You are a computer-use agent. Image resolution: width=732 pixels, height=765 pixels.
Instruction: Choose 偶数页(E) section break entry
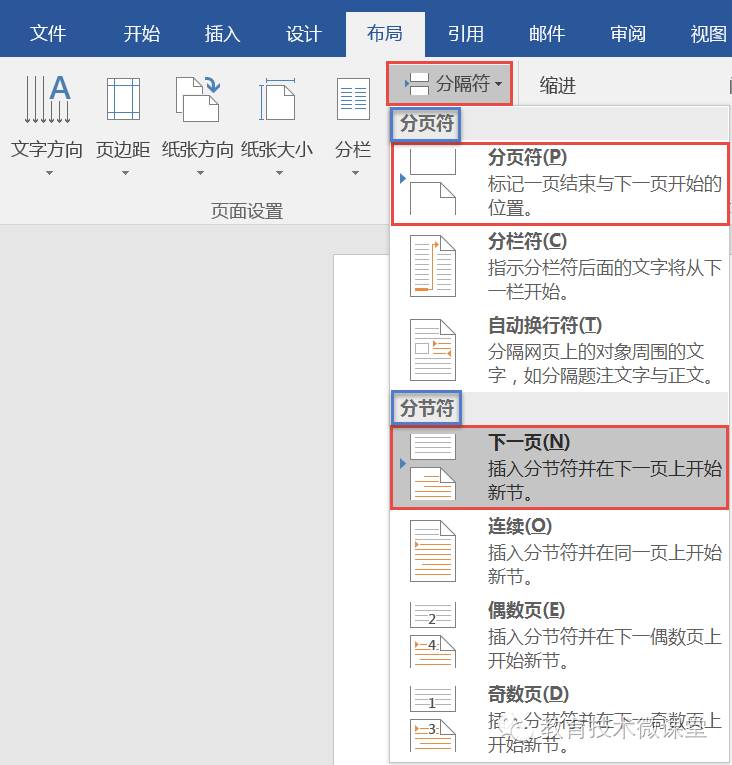[560, 635]
